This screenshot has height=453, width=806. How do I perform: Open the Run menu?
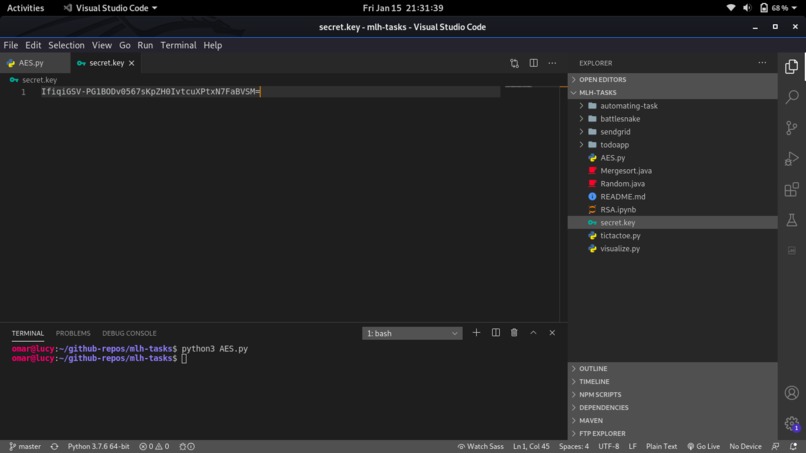(145, 45)
